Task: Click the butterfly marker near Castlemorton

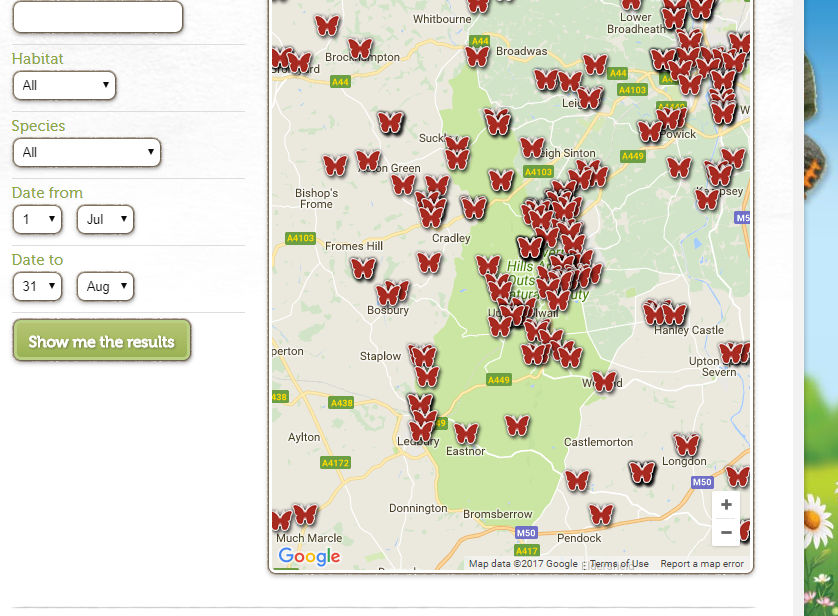Action: click(x=577, y=480)
